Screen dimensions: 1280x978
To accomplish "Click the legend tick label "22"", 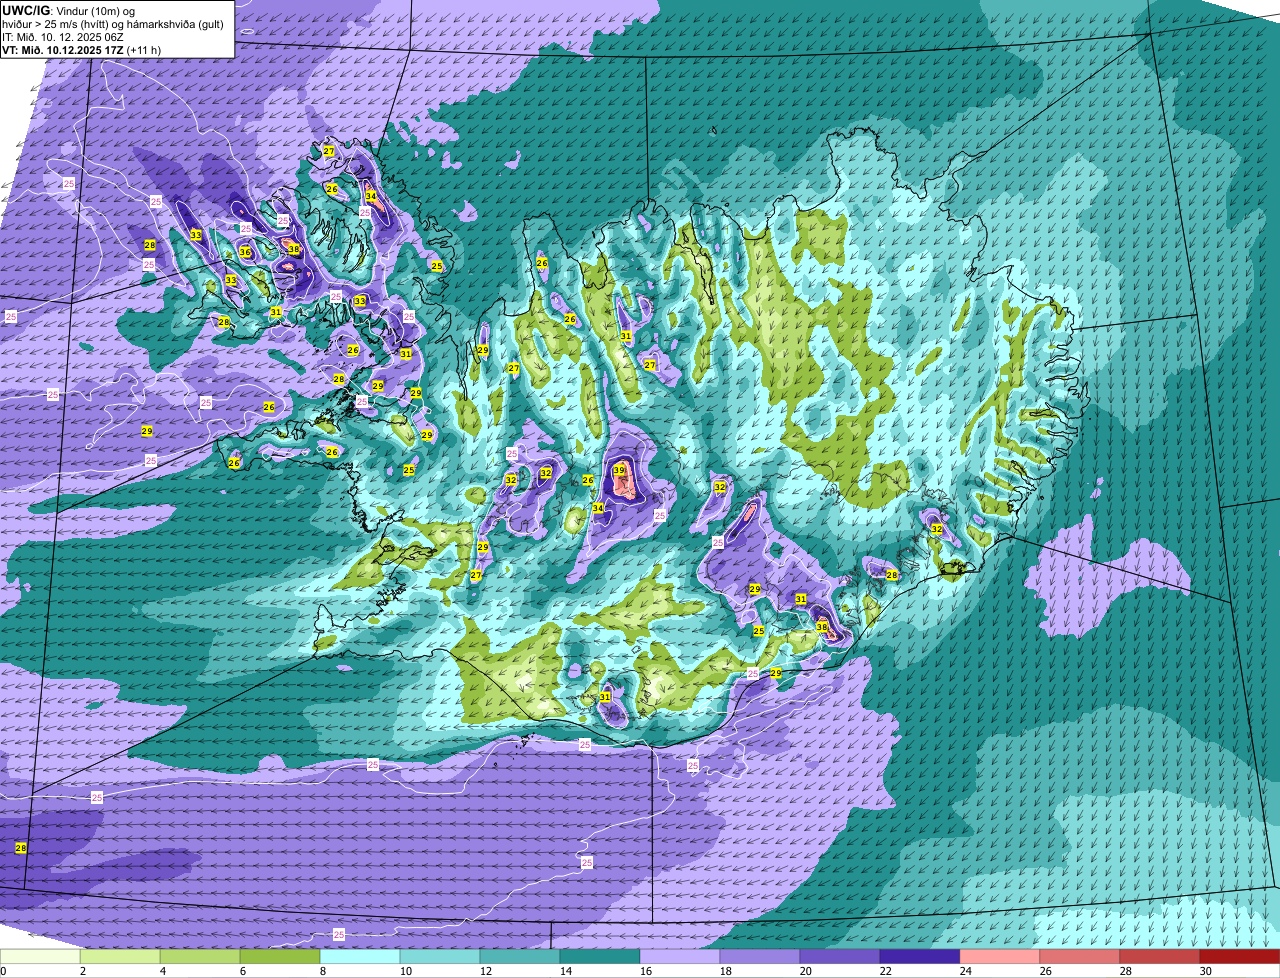I will tap(885, 971).
